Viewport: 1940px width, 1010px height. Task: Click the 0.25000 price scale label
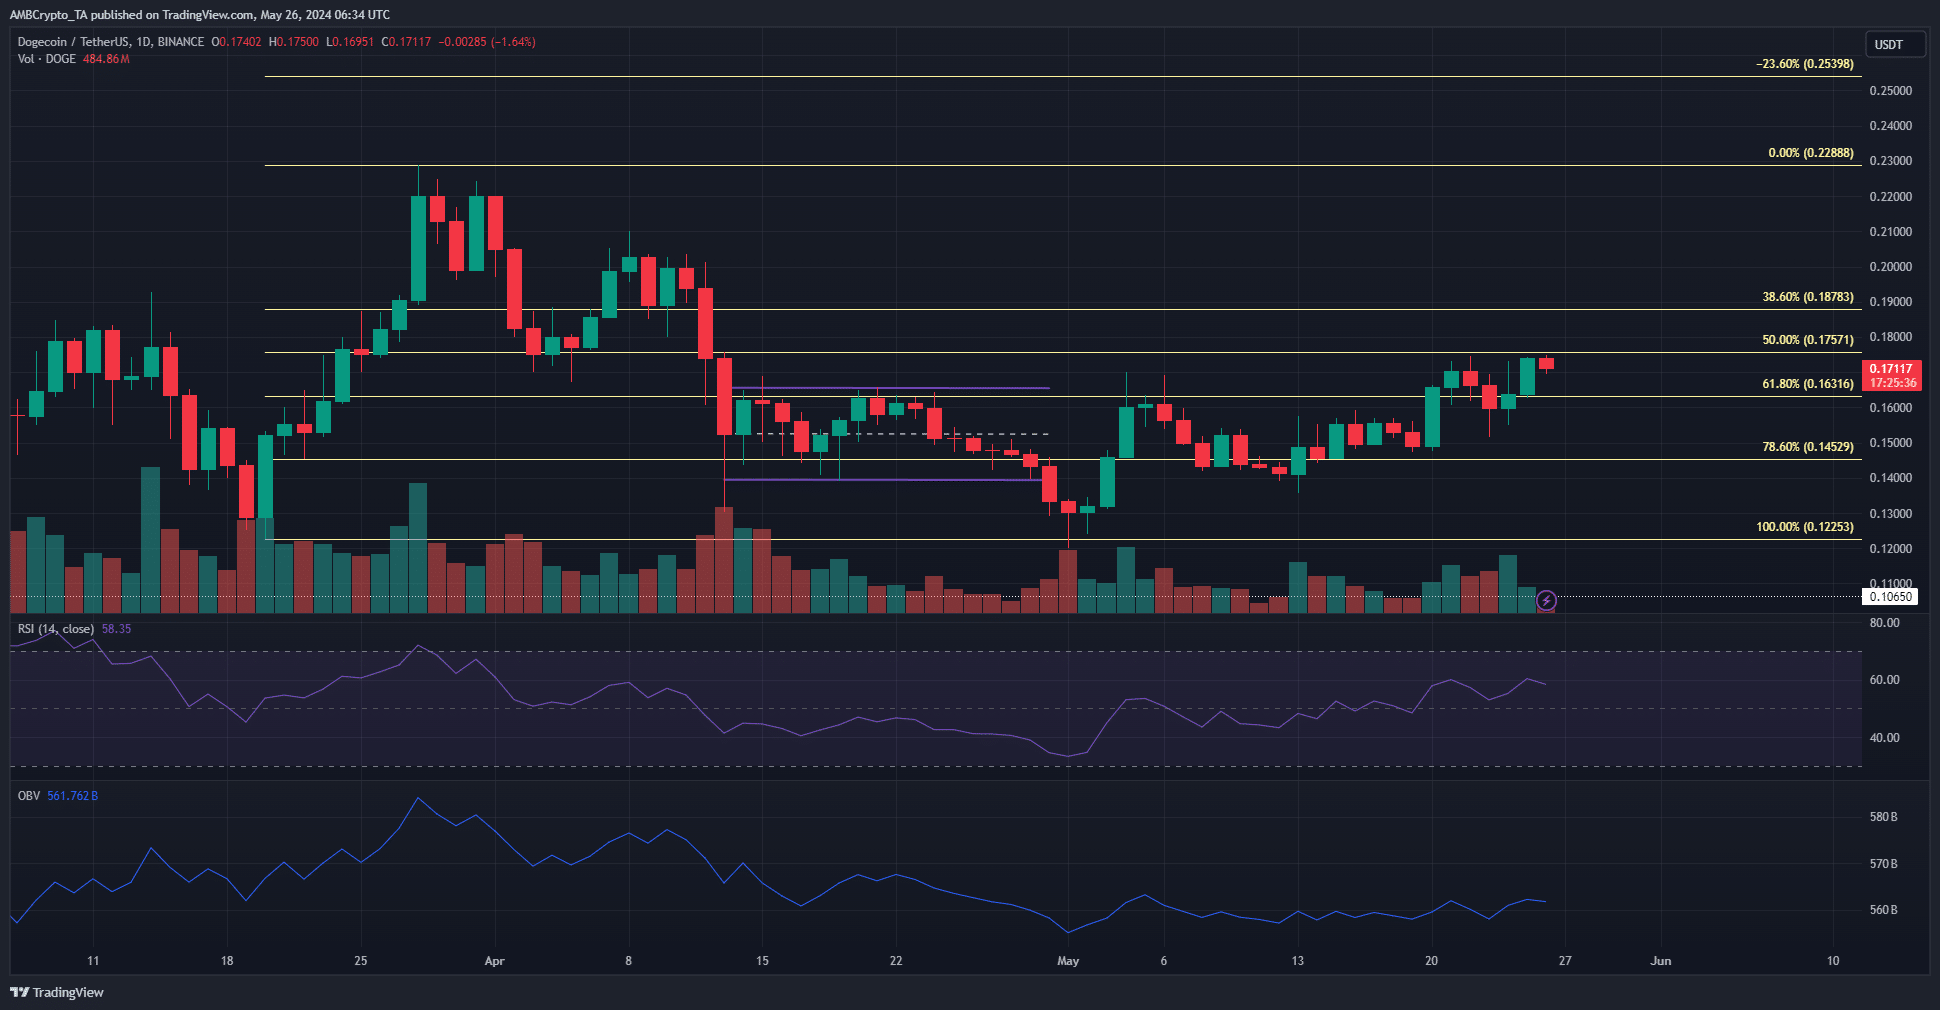pos(1891,91)
